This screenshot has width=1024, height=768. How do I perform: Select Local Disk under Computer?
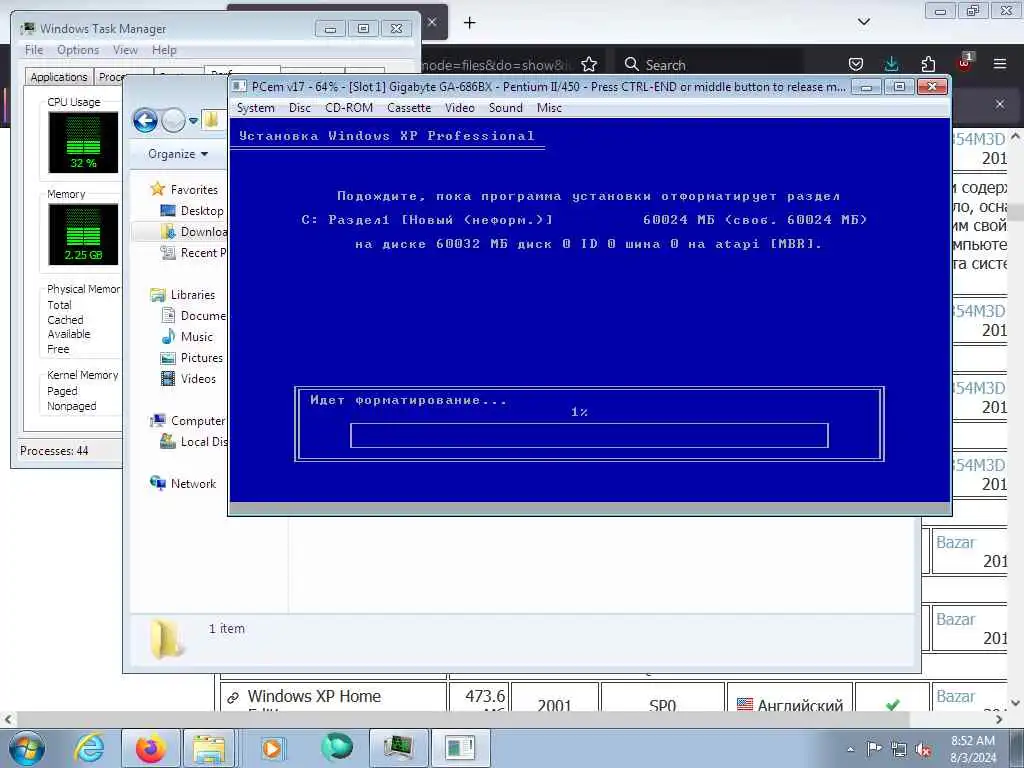click(204, 442)
